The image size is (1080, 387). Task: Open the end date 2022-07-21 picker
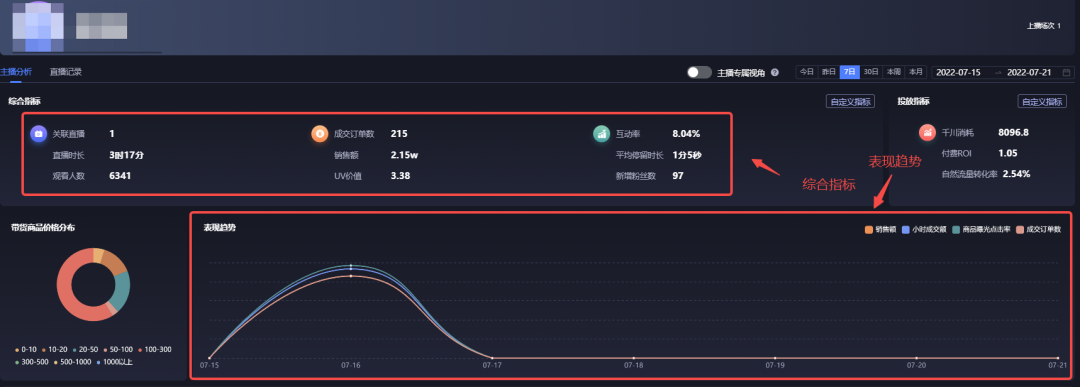coord(1029,72)
